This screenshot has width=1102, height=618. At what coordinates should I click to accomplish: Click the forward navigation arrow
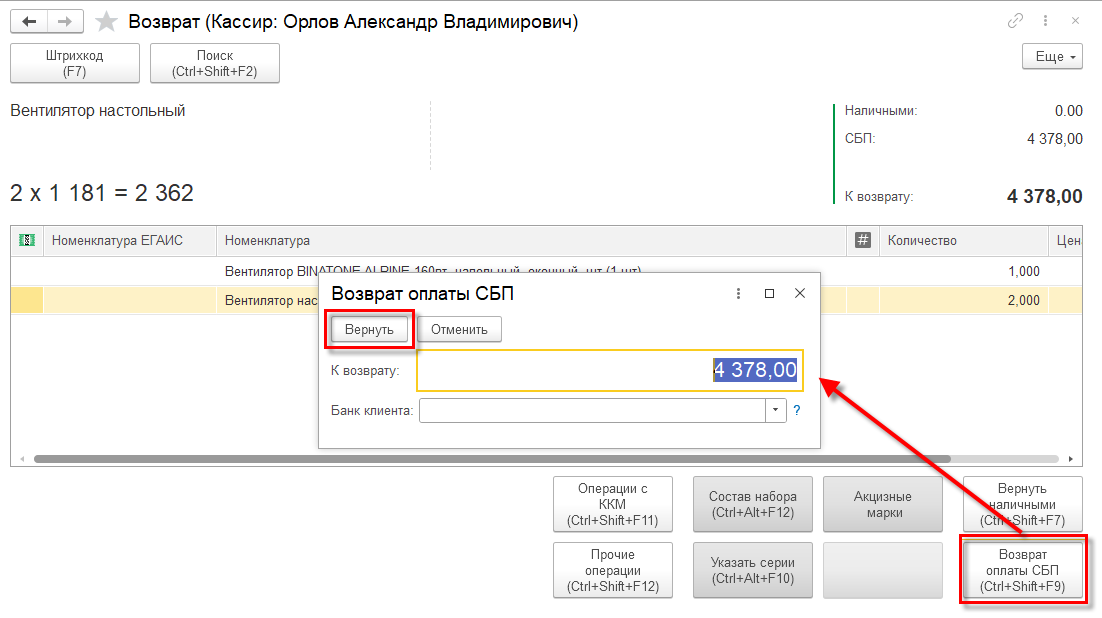pyautogui.click(x=65, y=21)
